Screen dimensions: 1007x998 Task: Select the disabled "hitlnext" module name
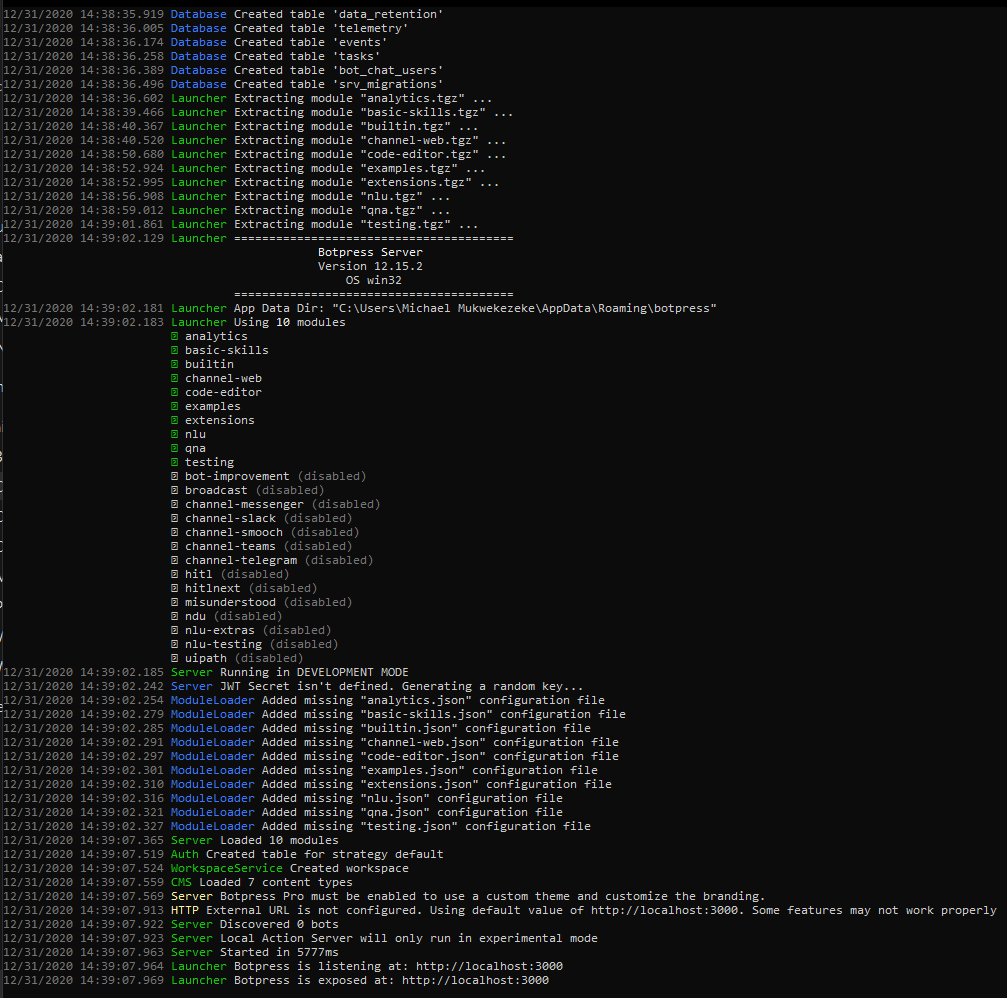point(213,588)
